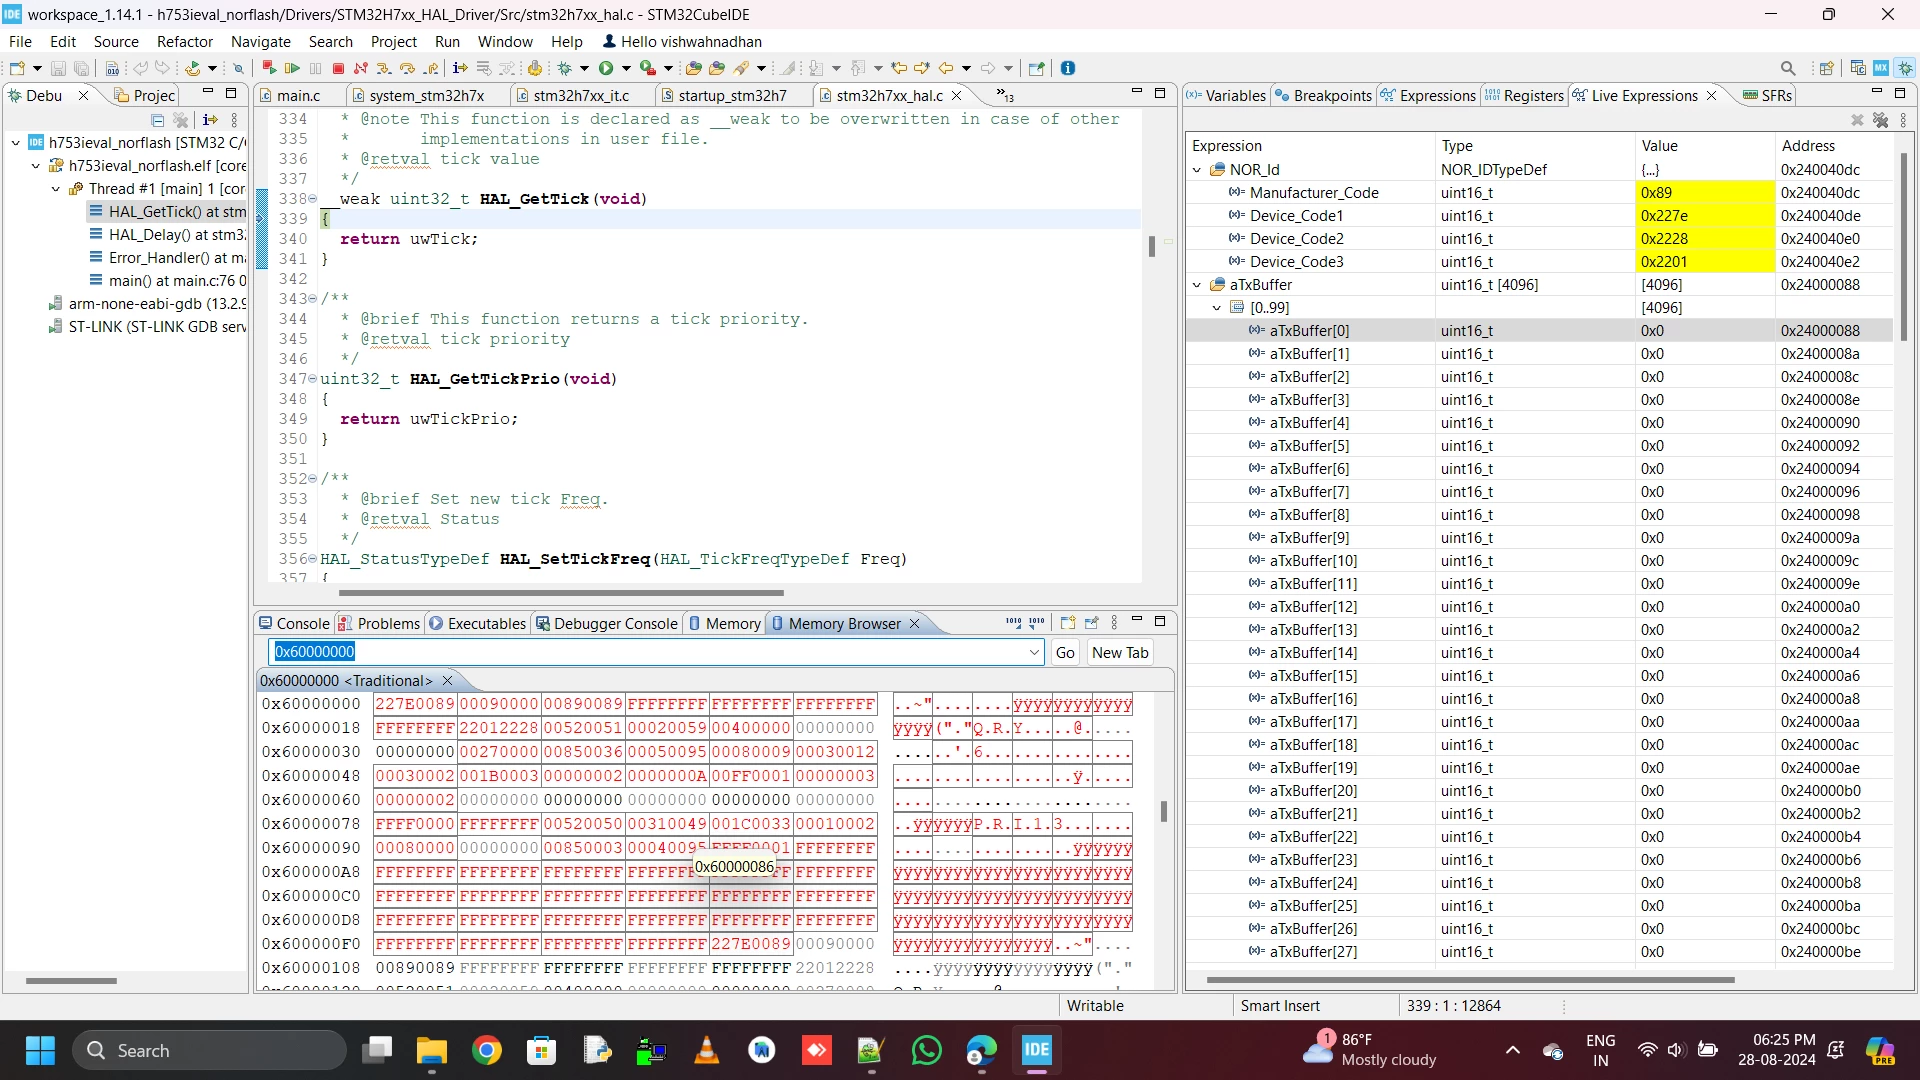Open the Registers view tab
Screen dimensions: 1920x1080
(x=1524, y=96)
